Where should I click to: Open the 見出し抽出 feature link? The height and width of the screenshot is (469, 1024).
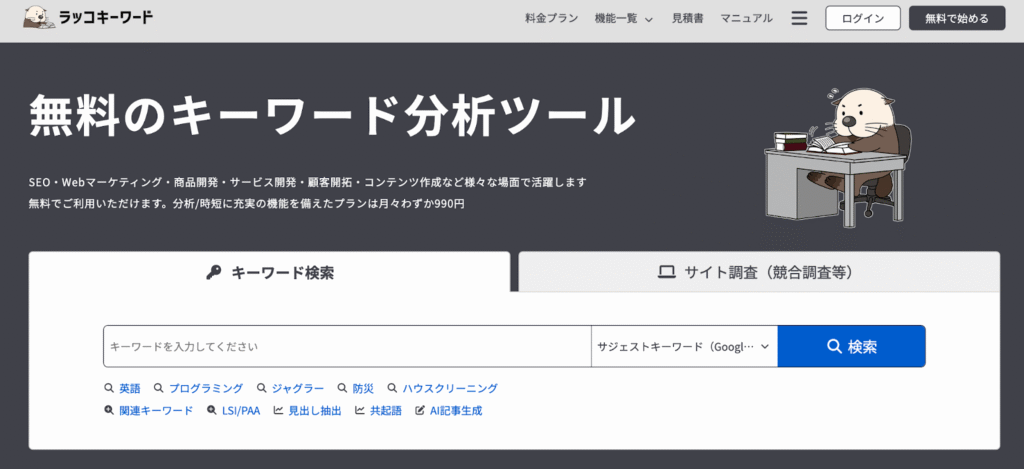coord(315,410)
